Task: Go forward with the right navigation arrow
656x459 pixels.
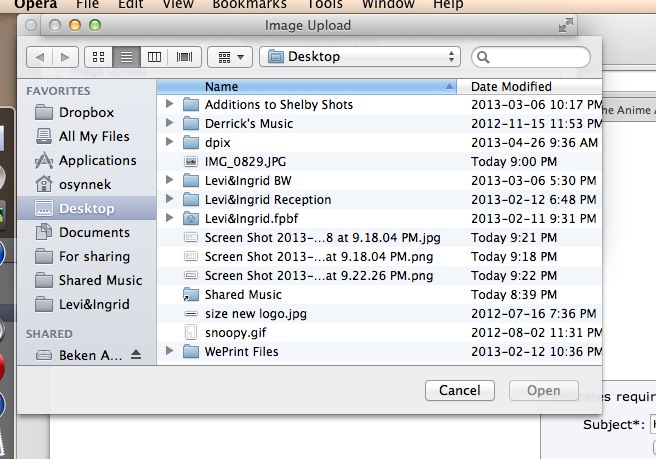Action: coord(65,57)
